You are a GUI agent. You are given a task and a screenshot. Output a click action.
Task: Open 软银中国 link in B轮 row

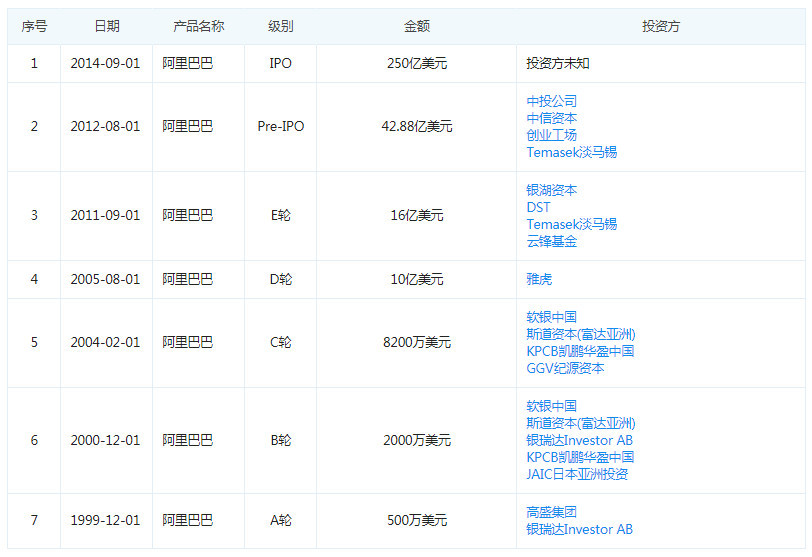click(x=552, y=406)
